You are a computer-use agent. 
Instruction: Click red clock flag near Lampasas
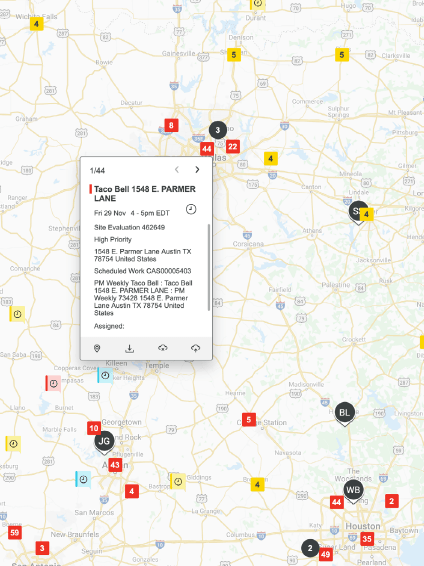(53, 384)
